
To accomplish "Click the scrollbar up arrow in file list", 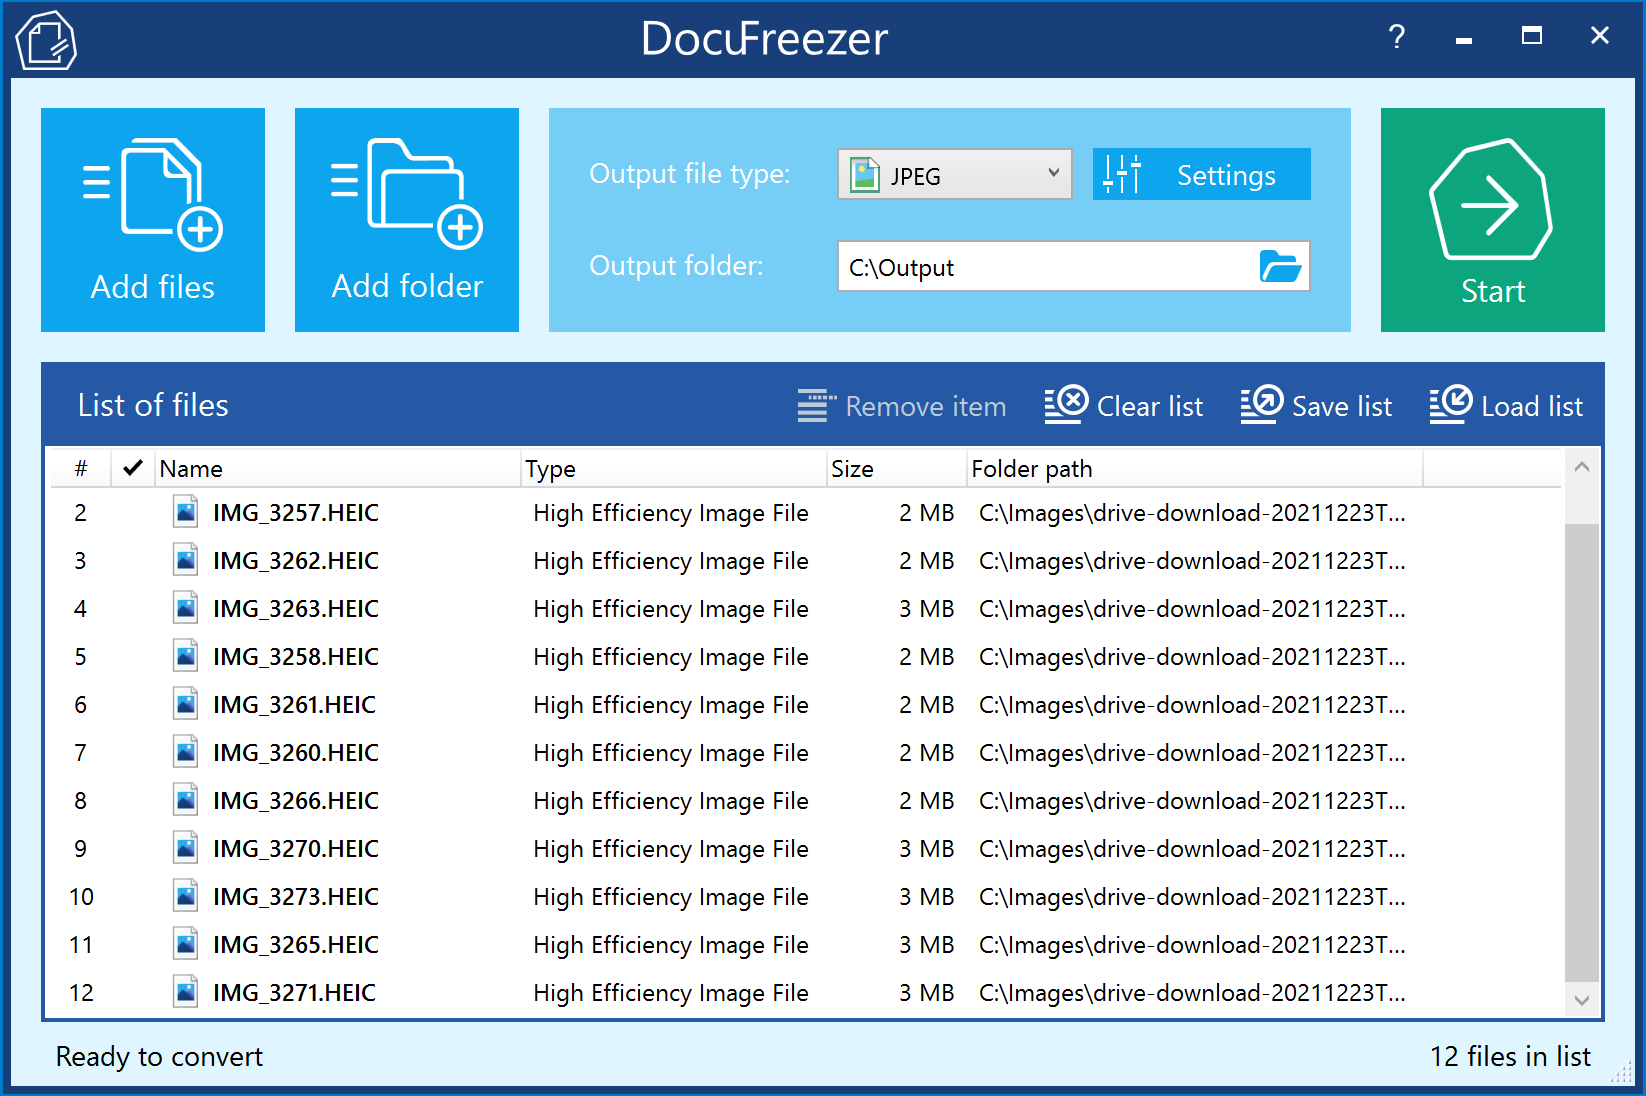I will pyautogui.click(x=1582, y=467).
